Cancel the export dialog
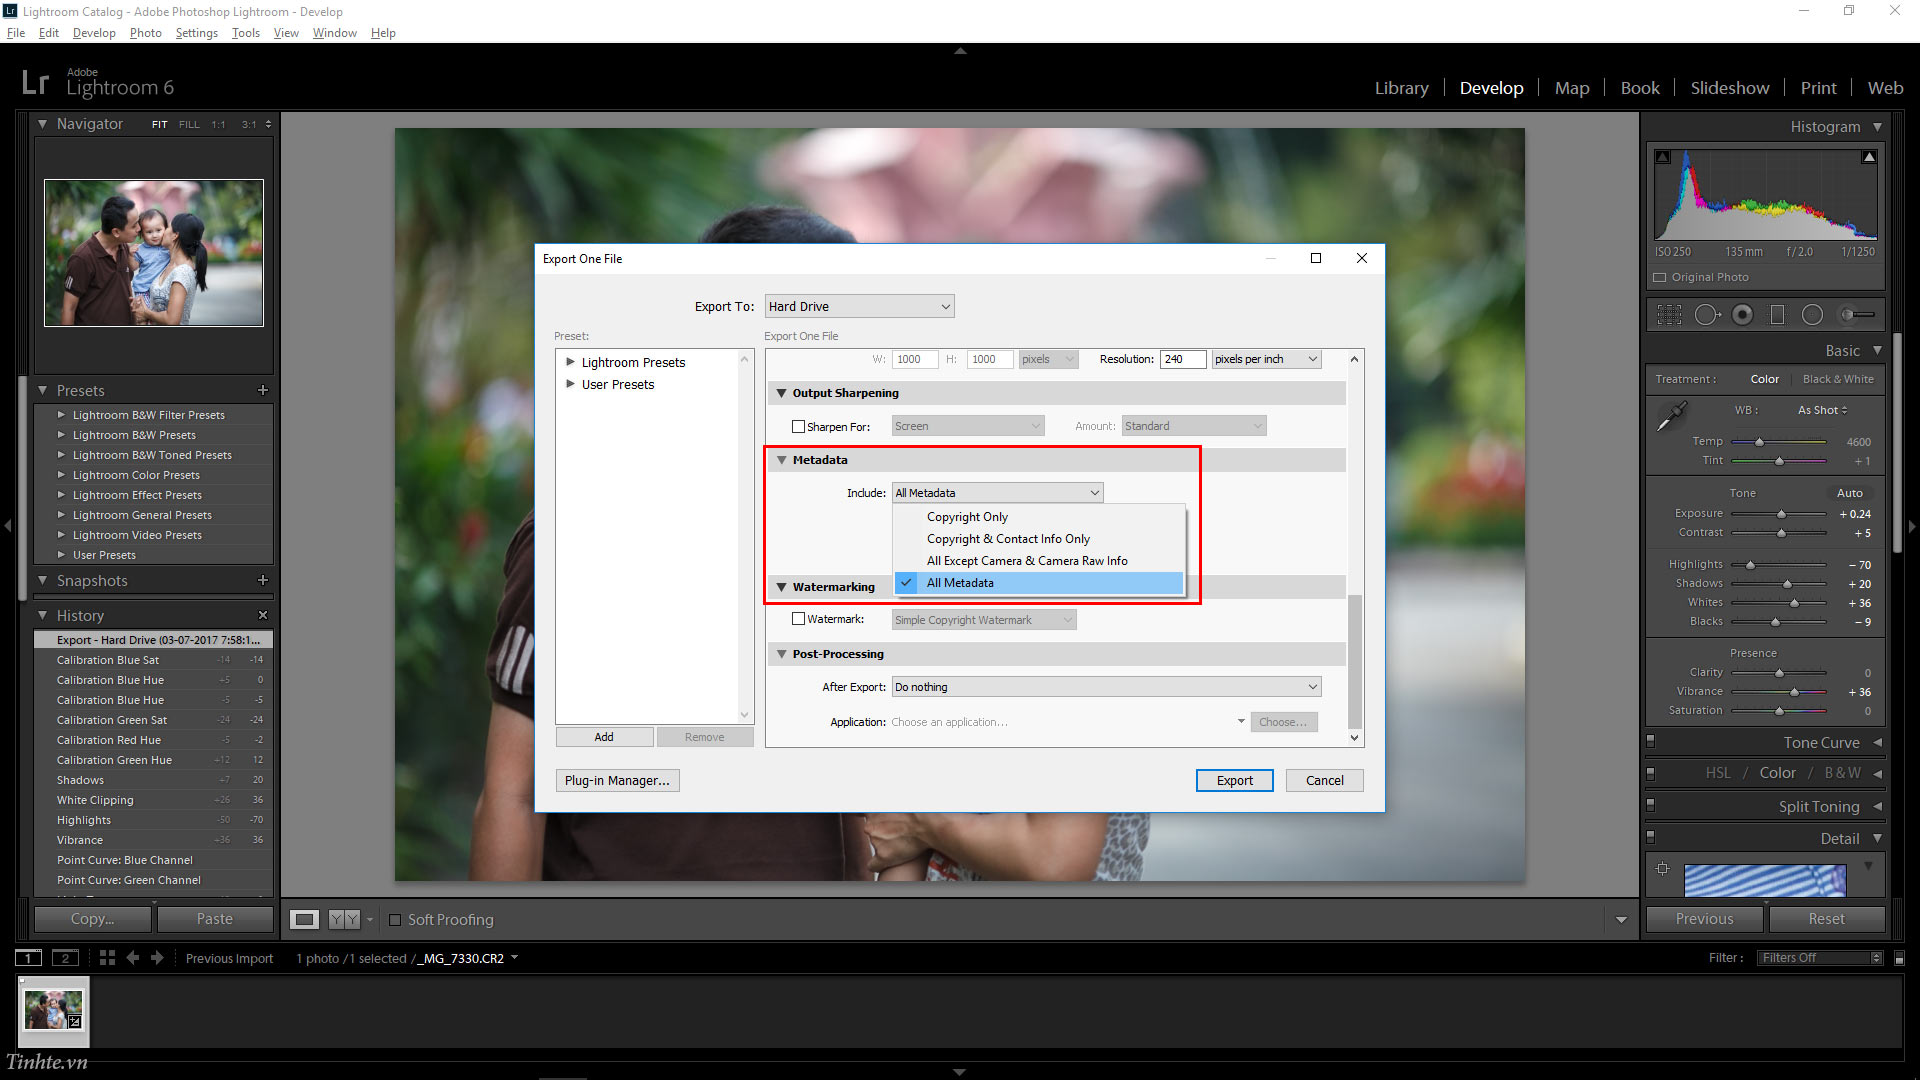The width and height of the screenshot is (1920, 1080). pos(1324,780)
